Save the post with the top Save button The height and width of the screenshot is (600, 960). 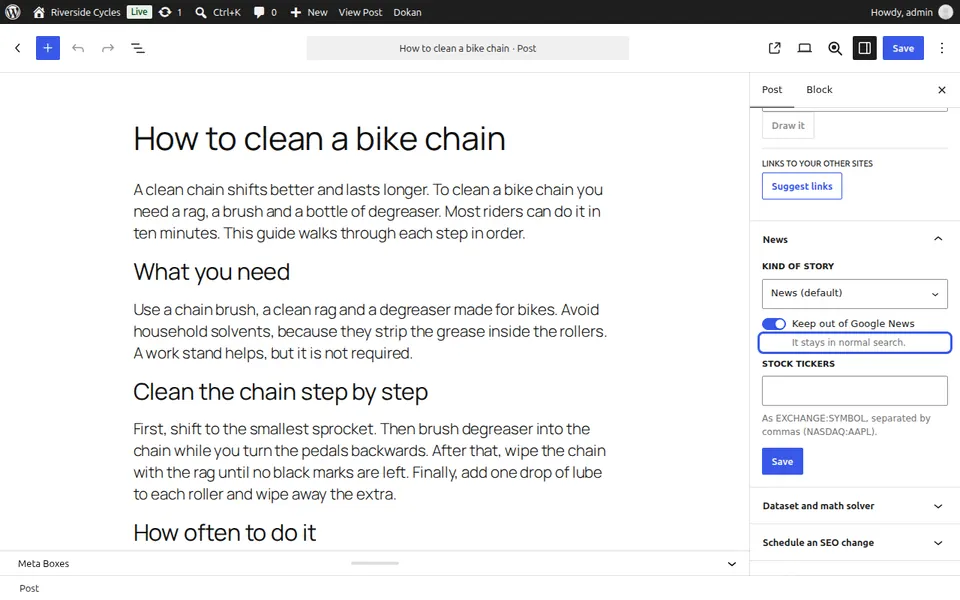[903, 48]
